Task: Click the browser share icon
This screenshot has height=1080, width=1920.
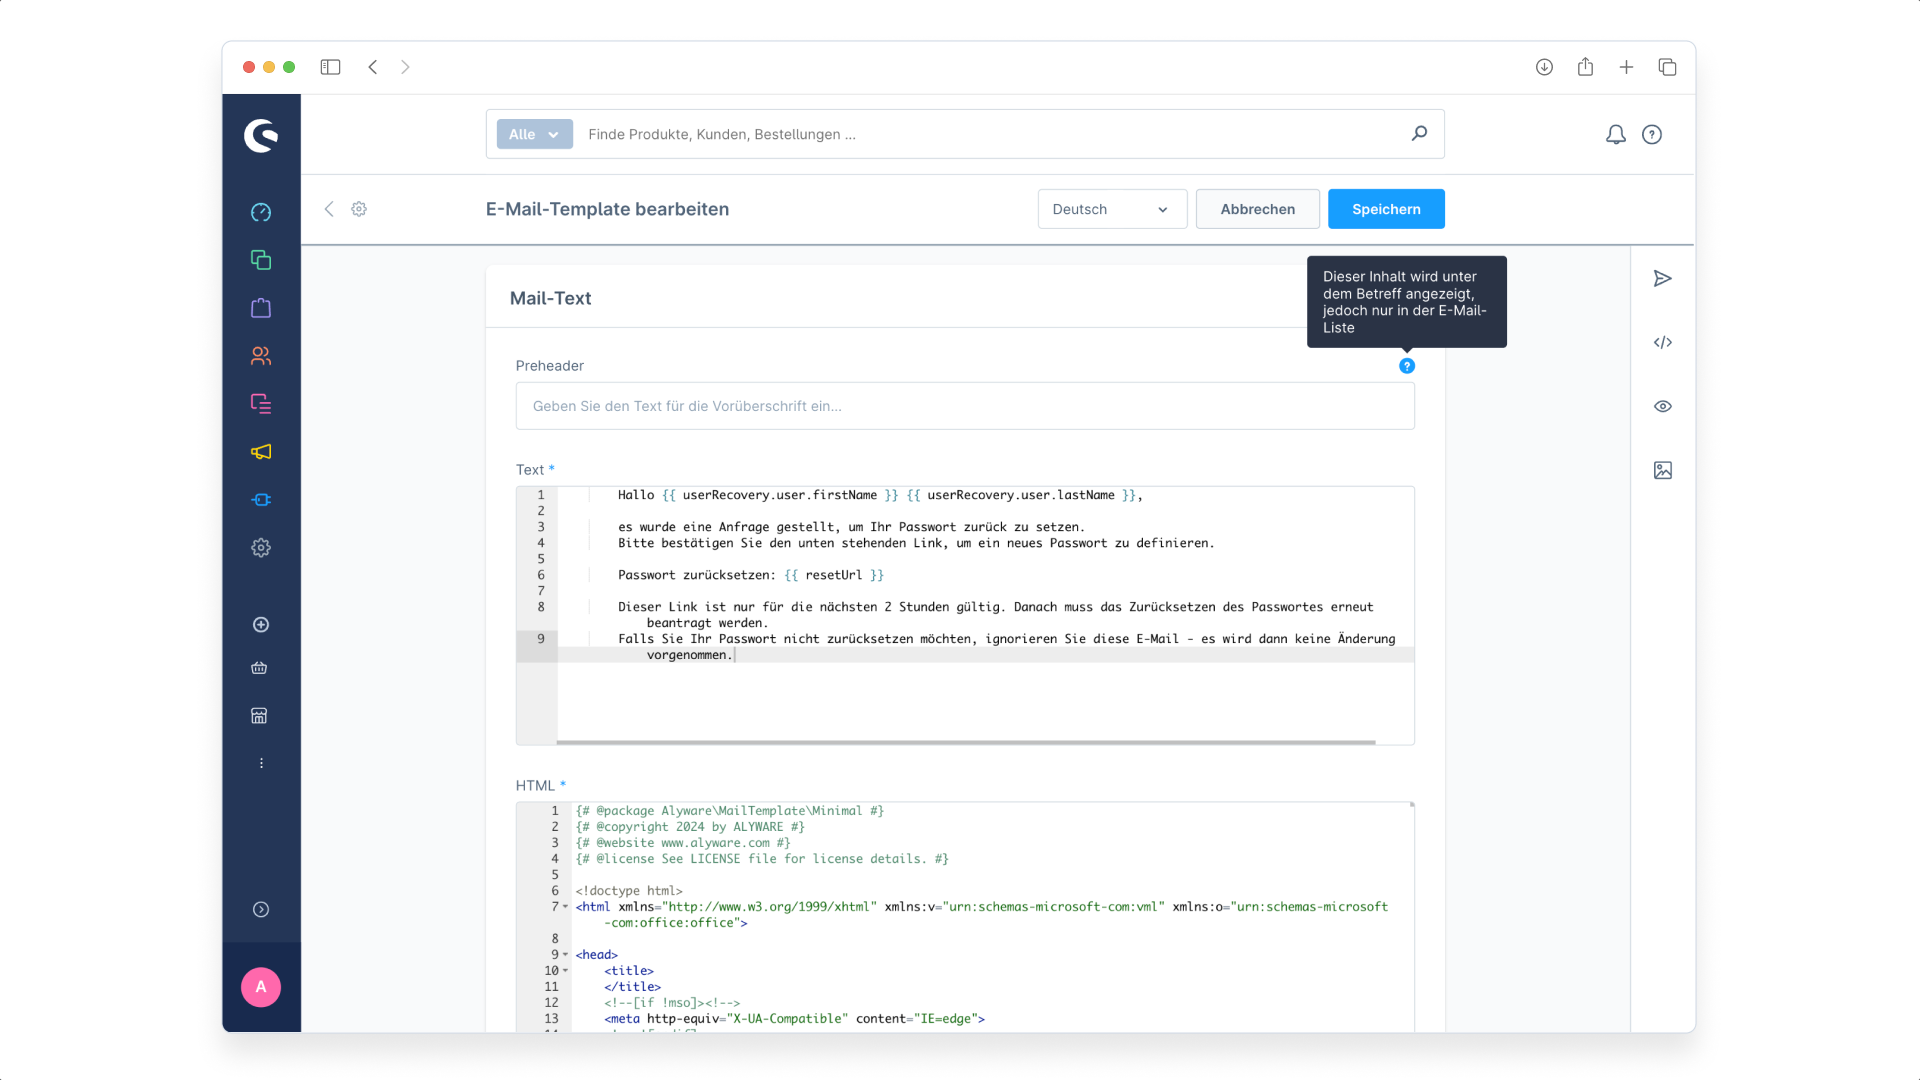Action: pyautogui.click(x=1585, y=67)
